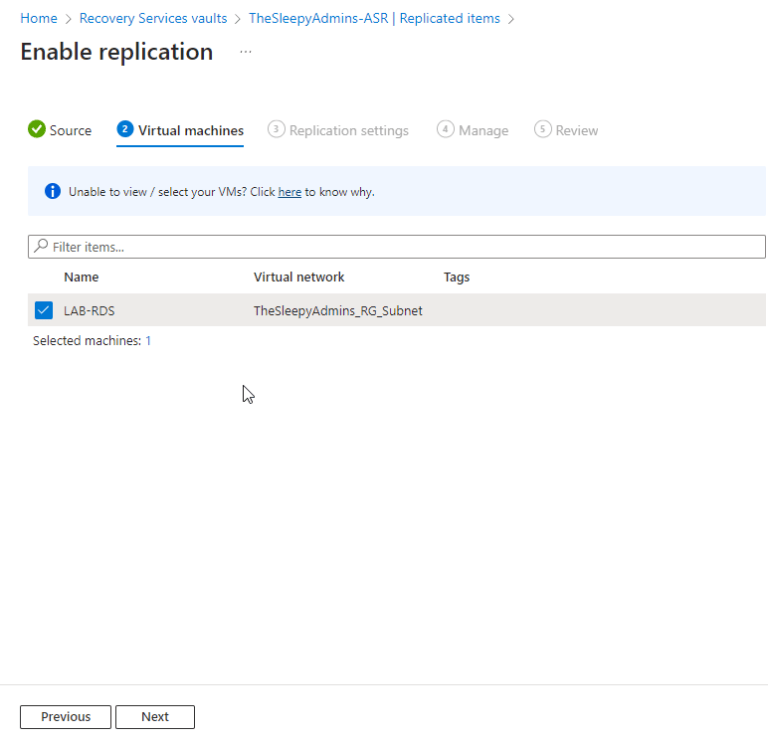The width and height of the screenshot is (768, 742).
Task: Click the chevron after Home breadcrumb
Action: click(x=68, y=19)
